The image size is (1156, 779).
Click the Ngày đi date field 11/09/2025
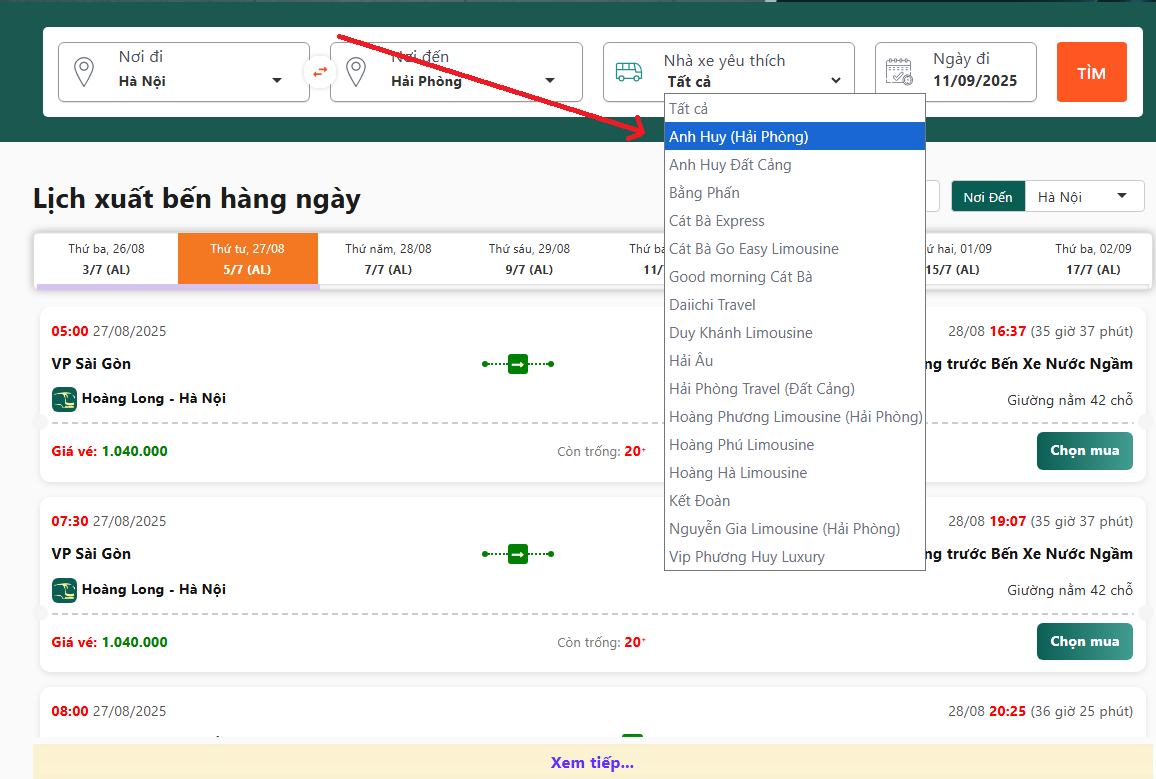click(974, 81)
